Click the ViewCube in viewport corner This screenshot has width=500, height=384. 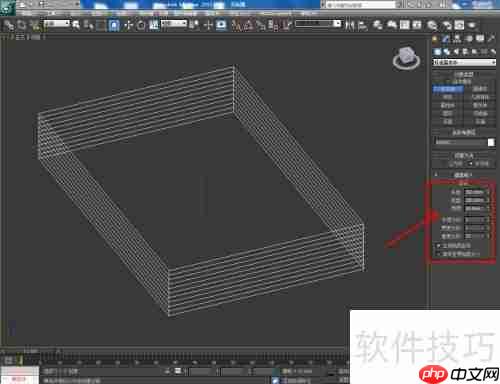tap(406, 58)
